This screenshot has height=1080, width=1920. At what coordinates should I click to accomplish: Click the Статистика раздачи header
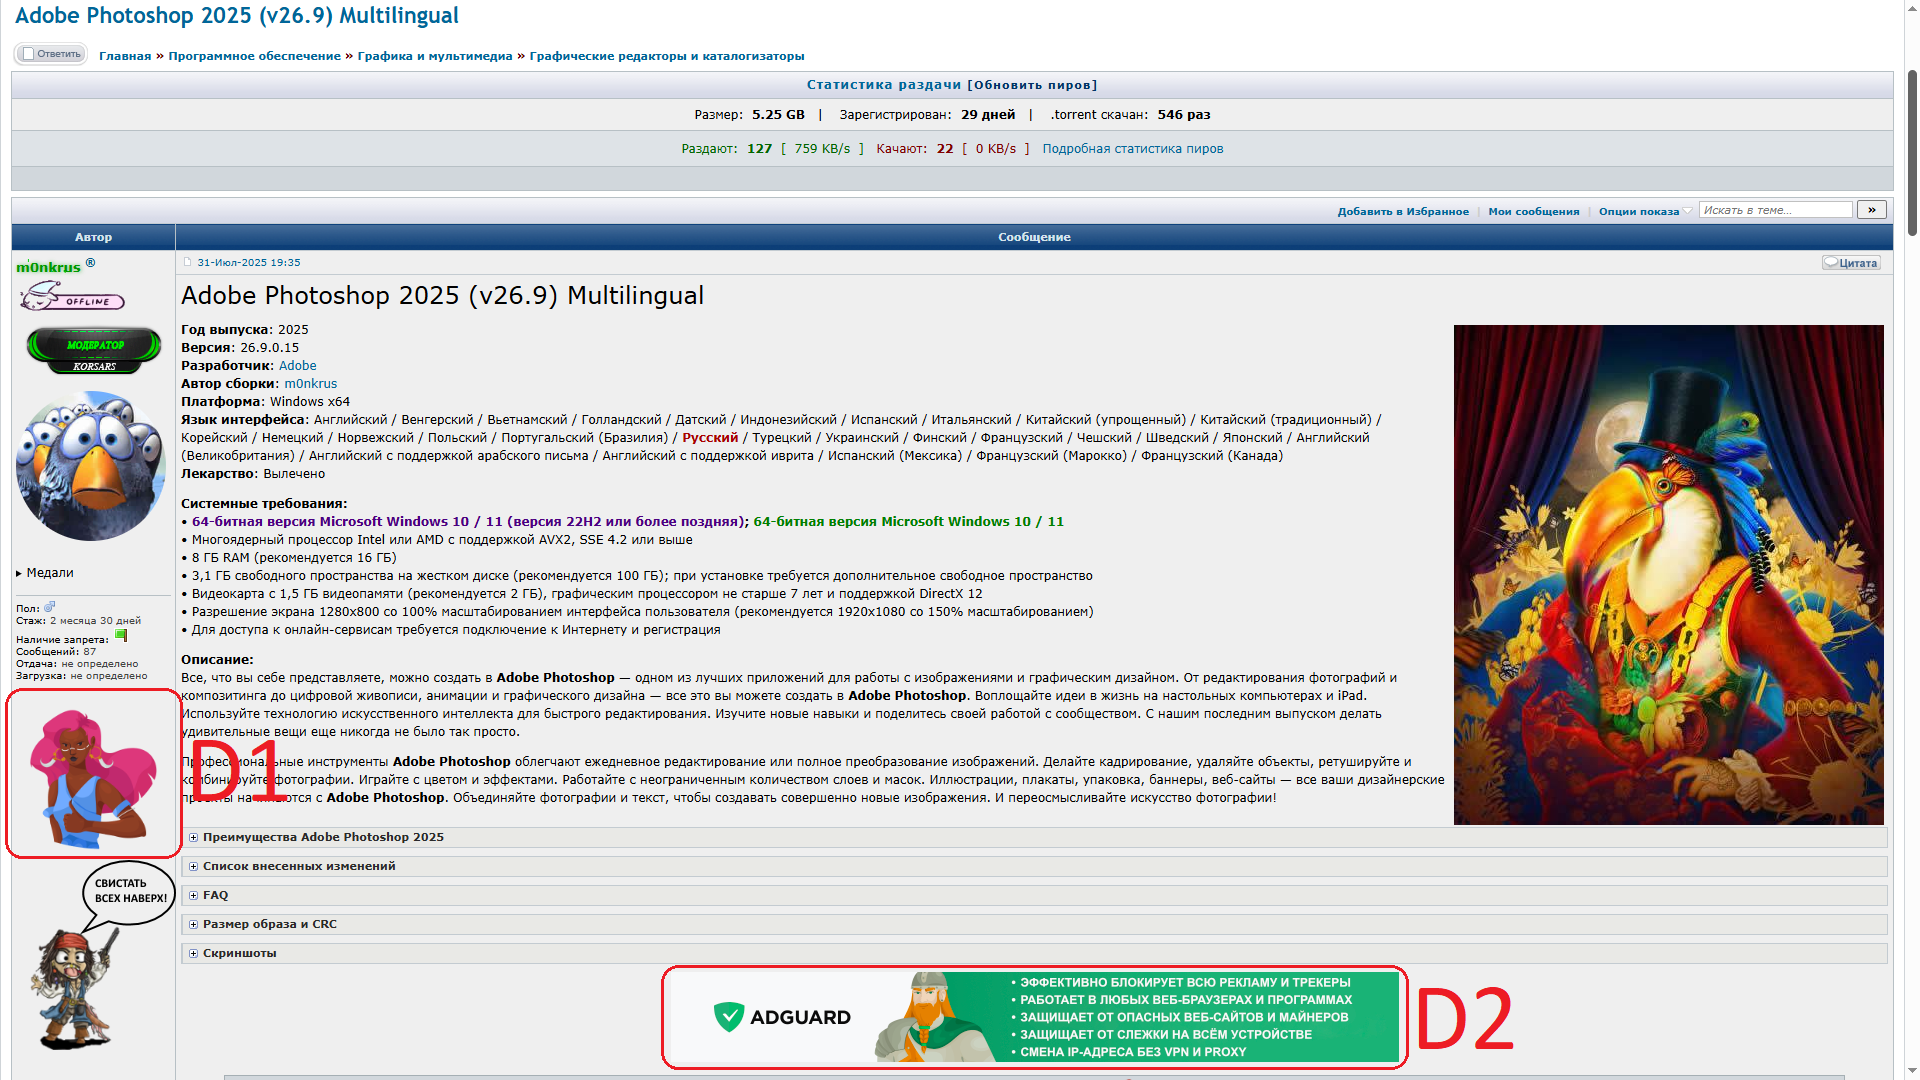coord(884,85)
